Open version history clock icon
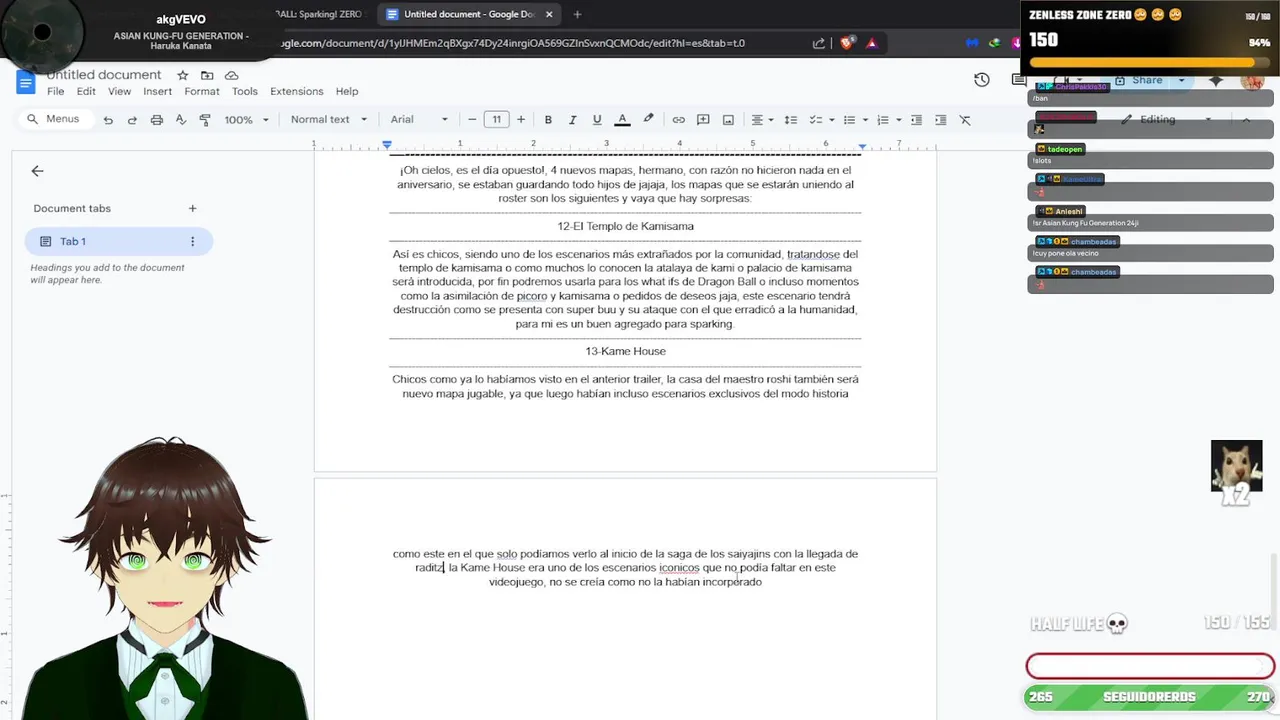 tap(982, 80)
